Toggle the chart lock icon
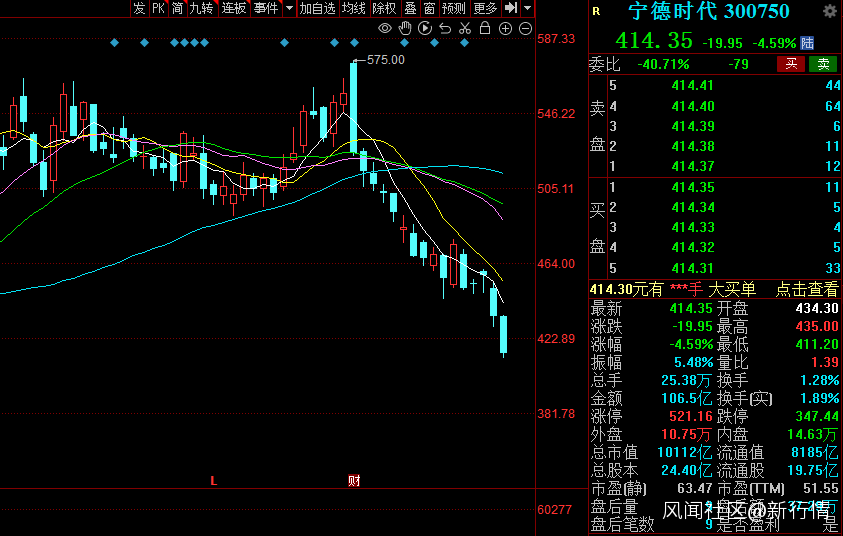 [x=485, y=28]
